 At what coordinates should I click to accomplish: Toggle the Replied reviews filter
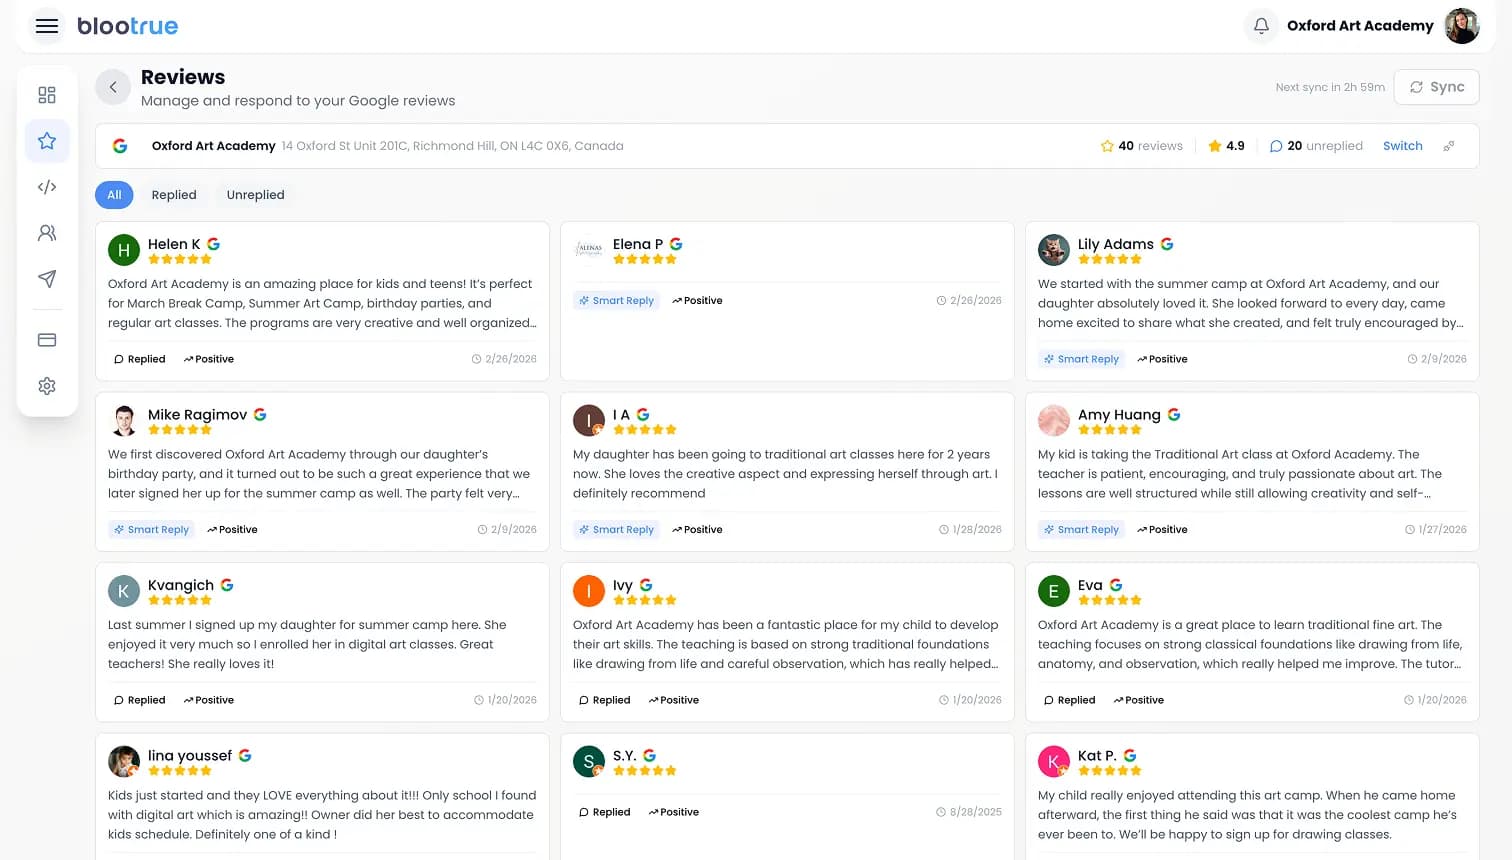click(174, 194)
